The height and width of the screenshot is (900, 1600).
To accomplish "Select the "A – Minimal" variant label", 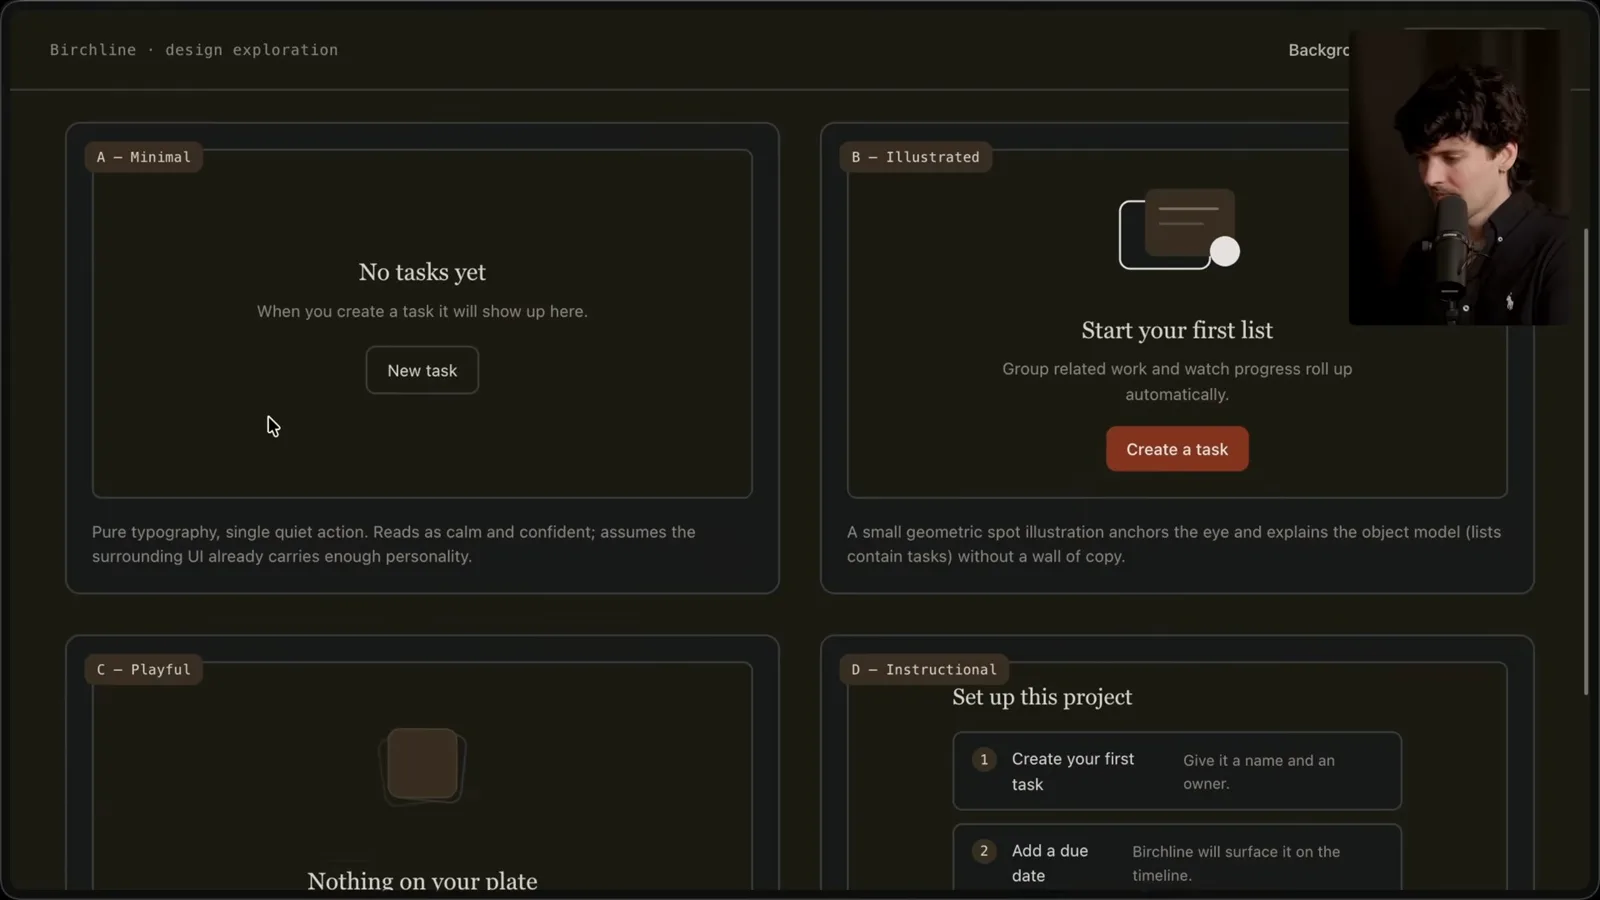I will click(144, 157).
